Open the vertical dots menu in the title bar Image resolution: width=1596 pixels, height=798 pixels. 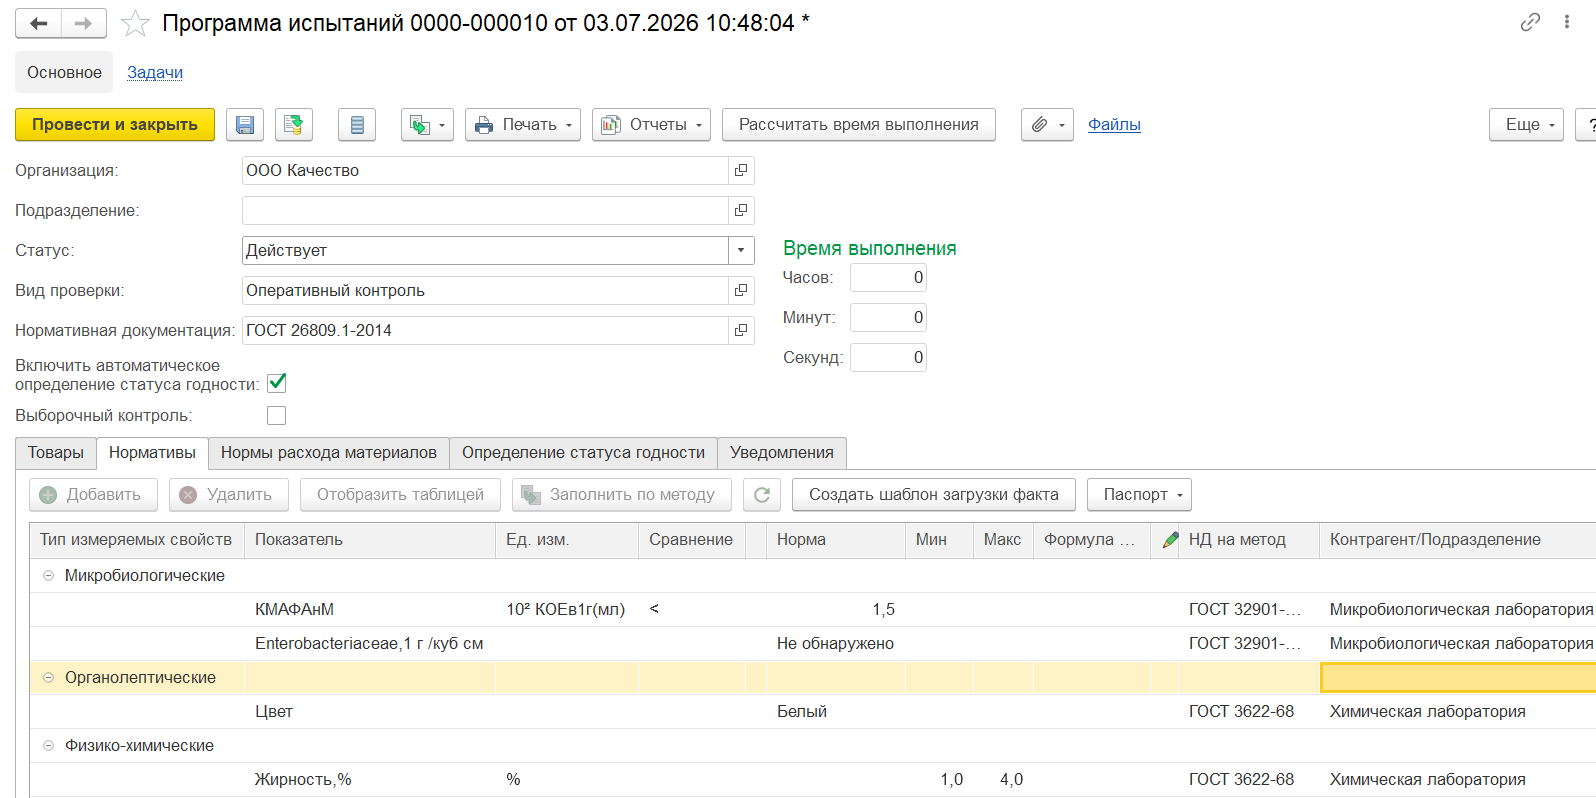tap(1567, 22)
